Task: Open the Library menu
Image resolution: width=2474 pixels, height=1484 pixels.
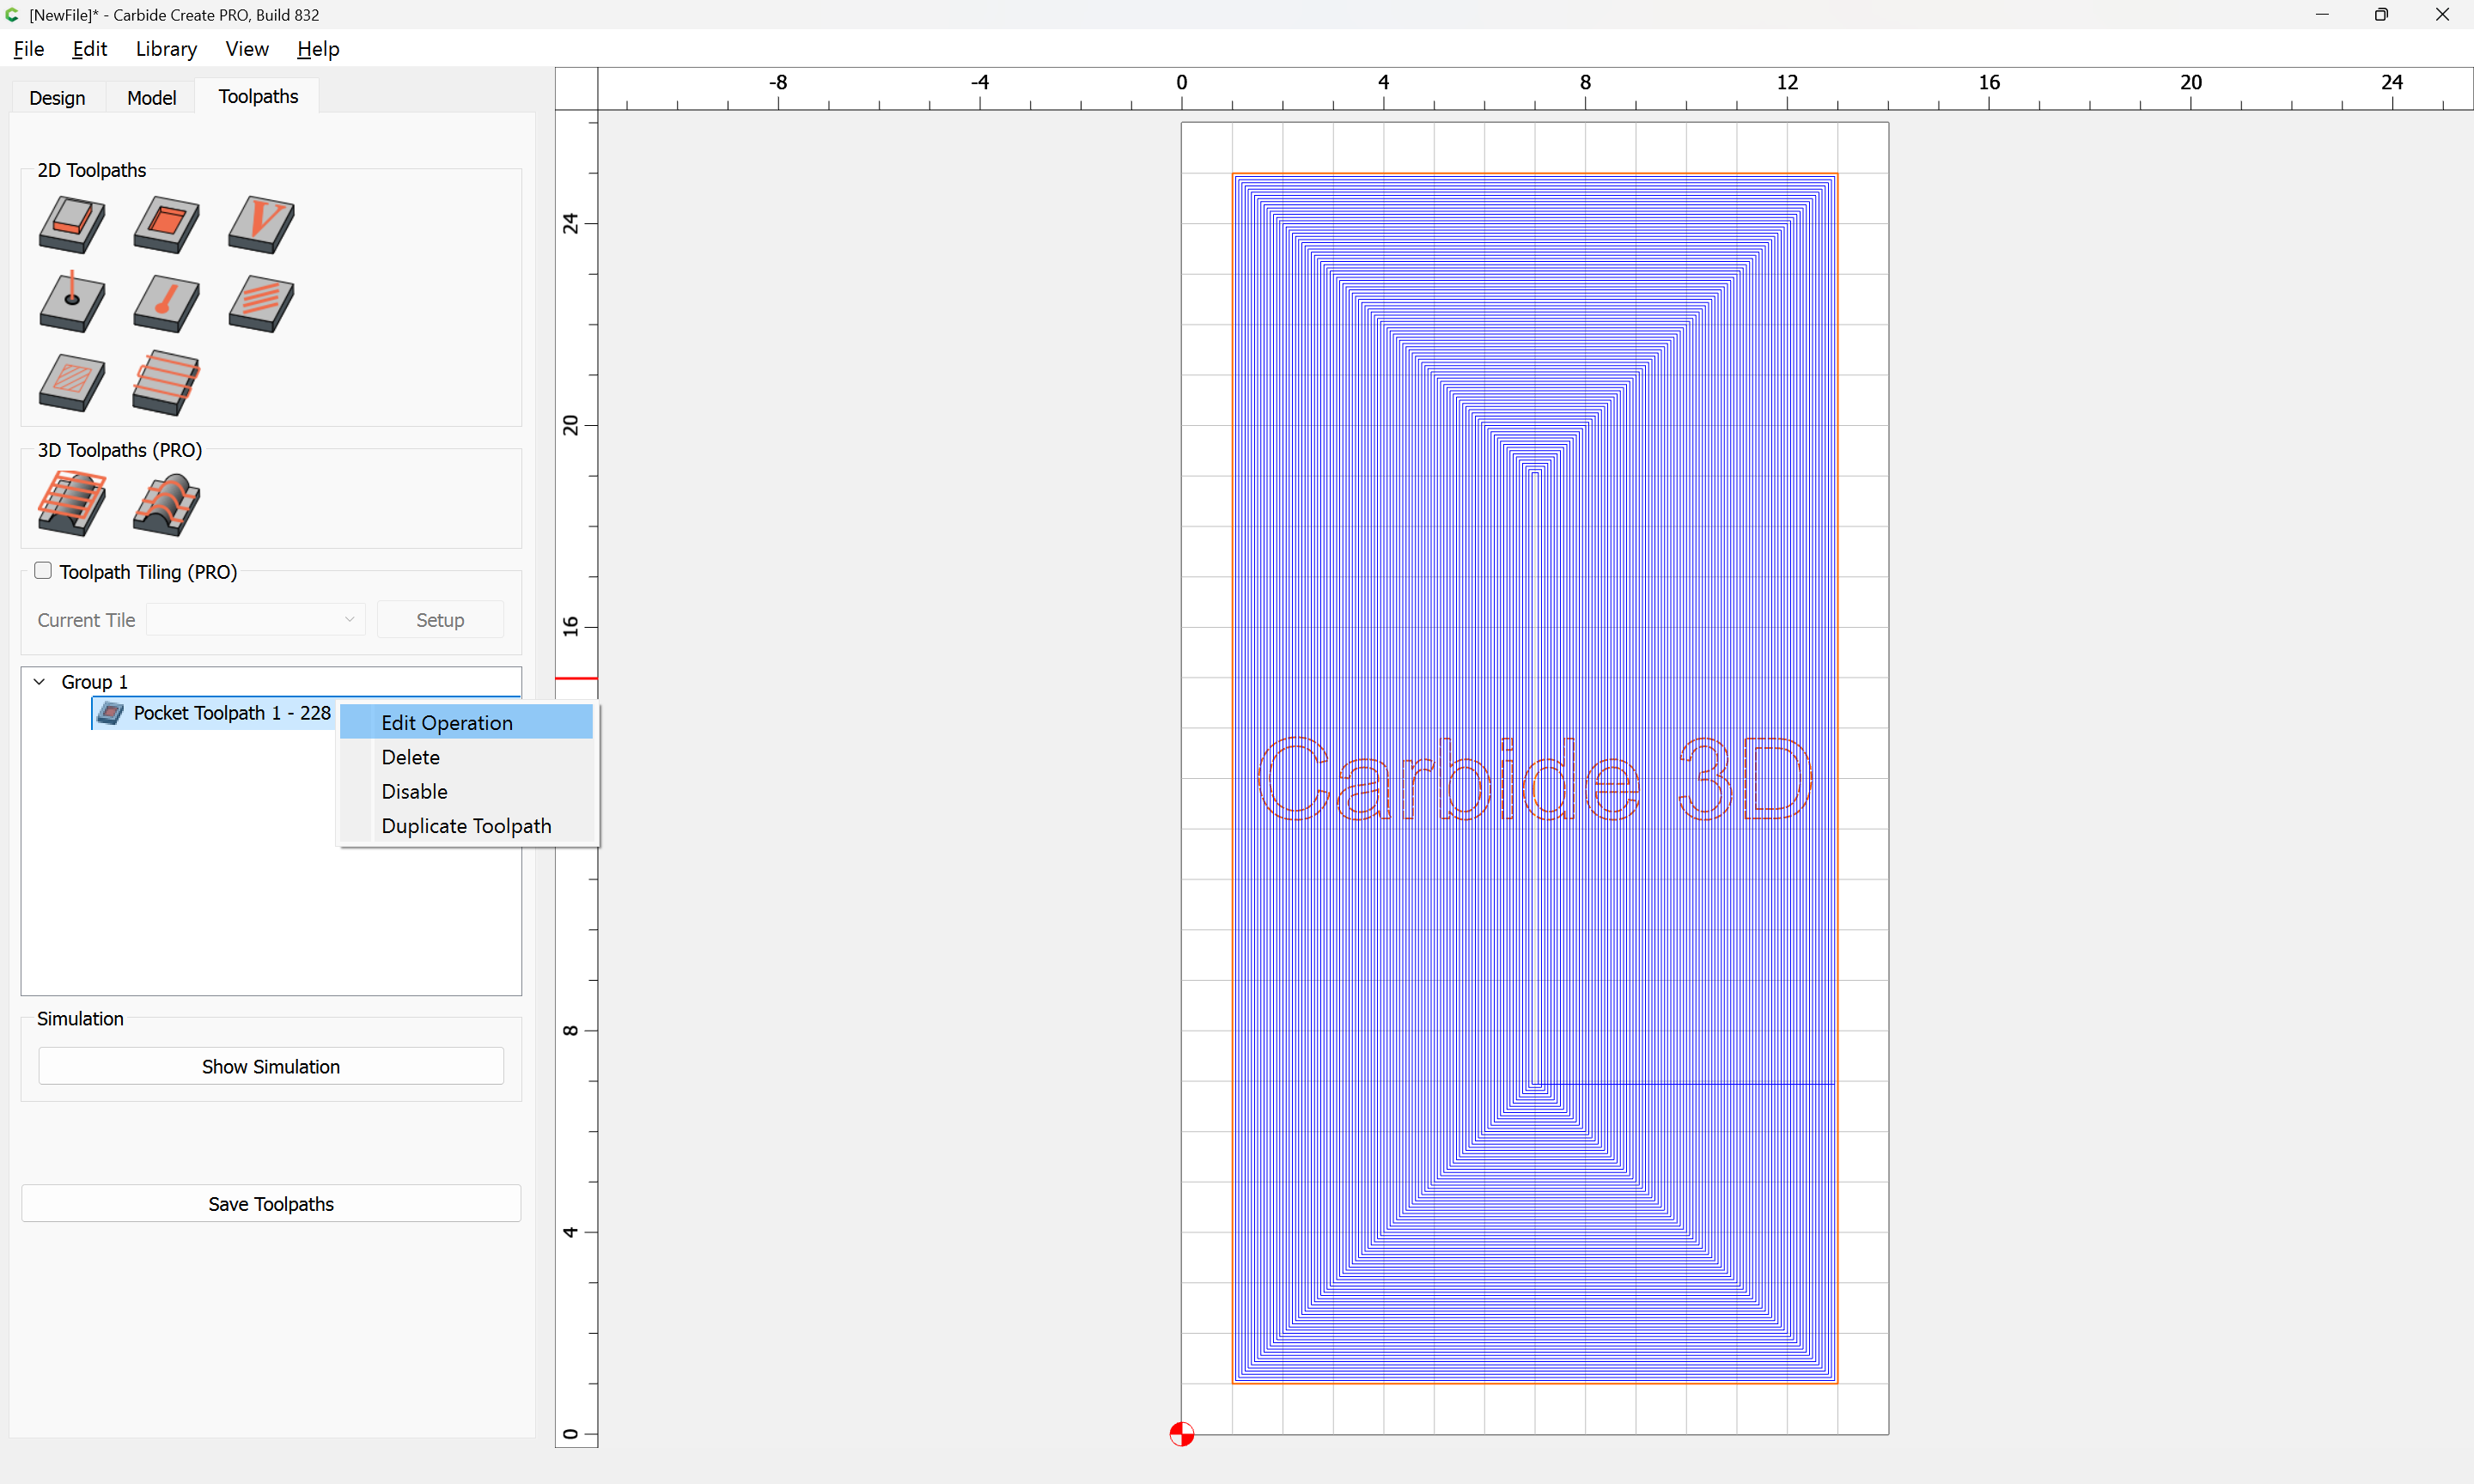Action: coord(166,49)
